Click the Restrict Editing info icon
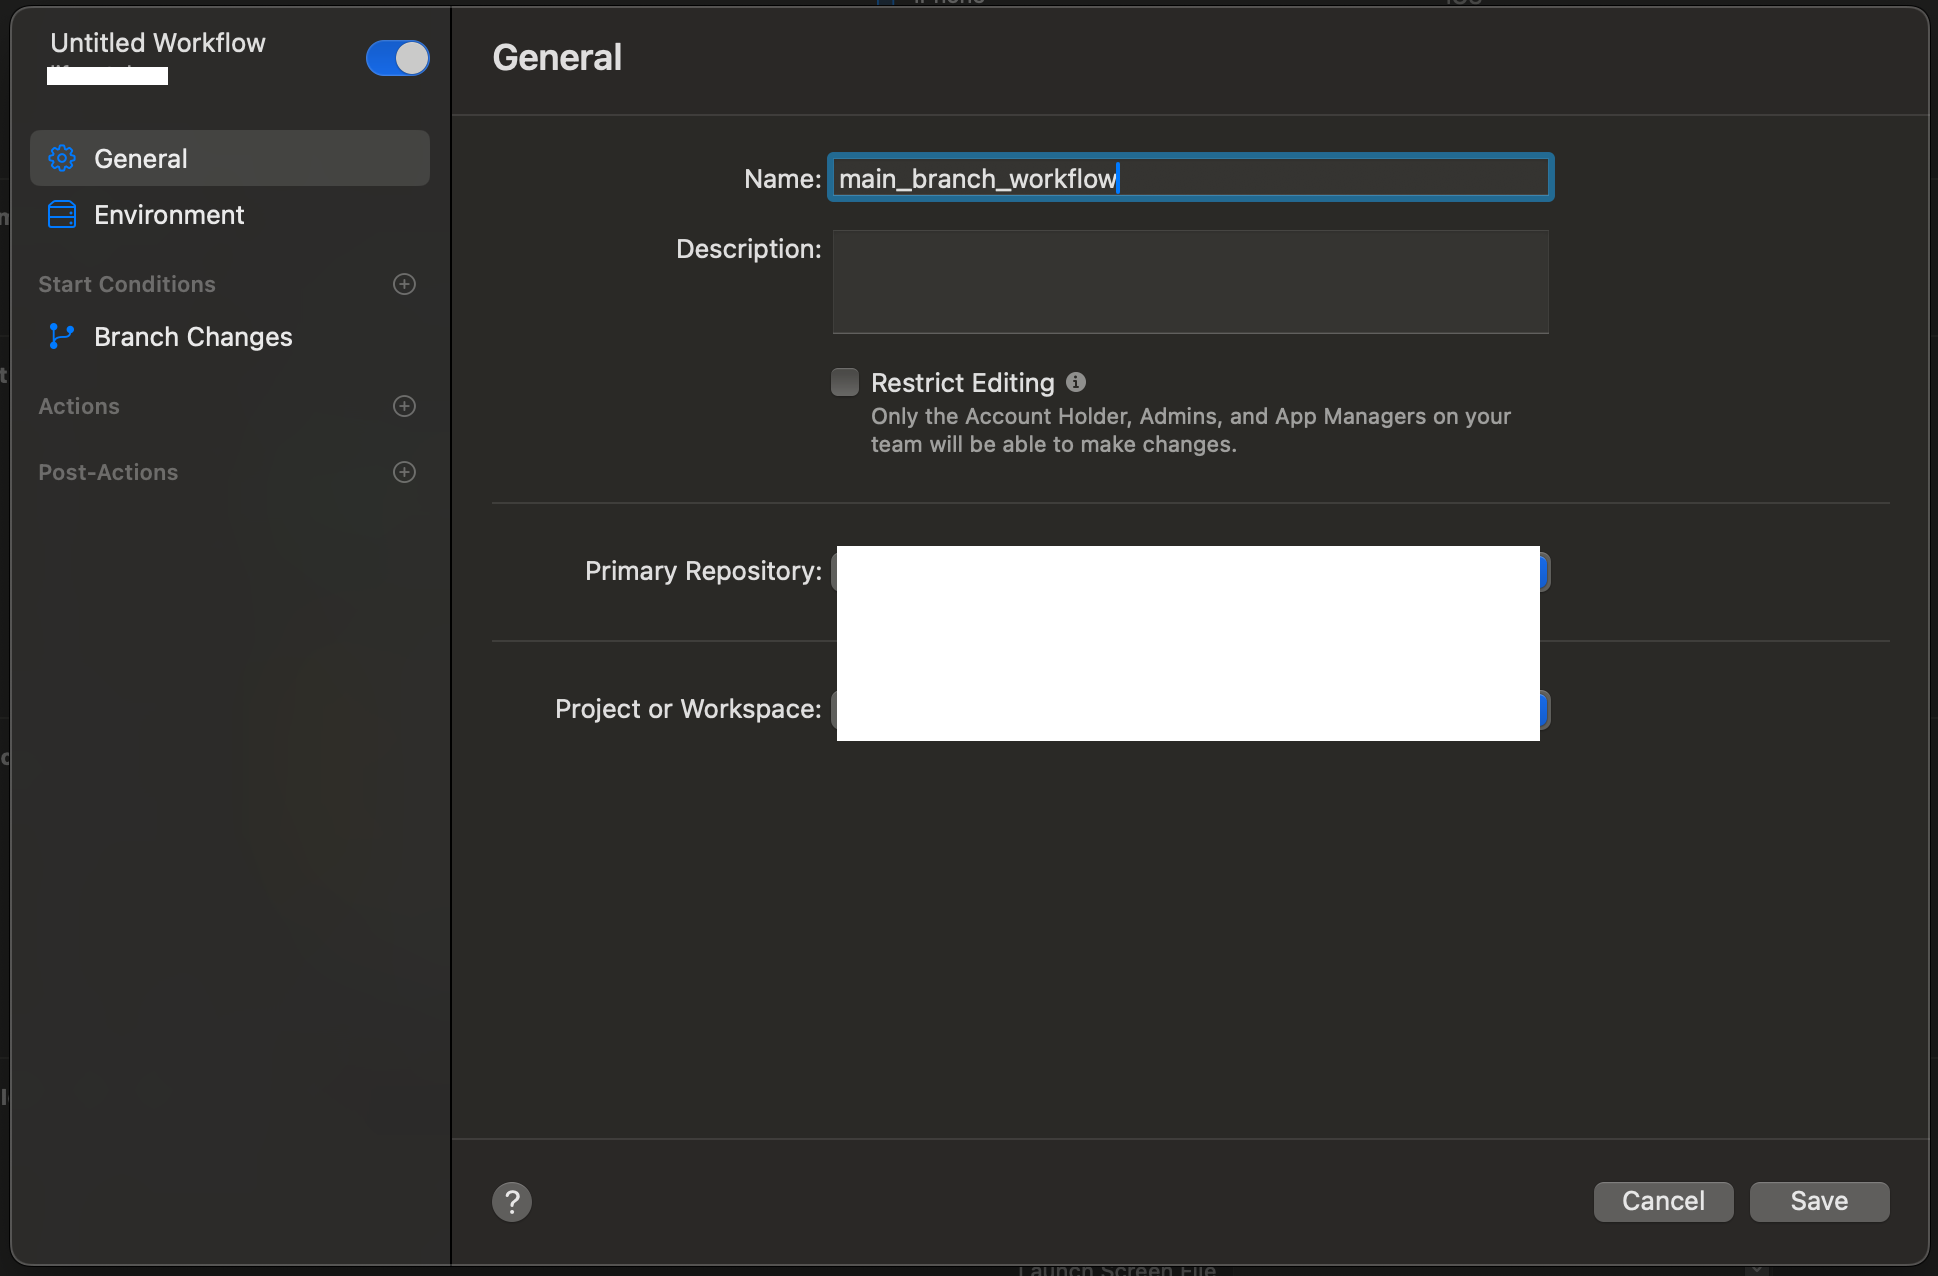 click(x=1076, y=382)
